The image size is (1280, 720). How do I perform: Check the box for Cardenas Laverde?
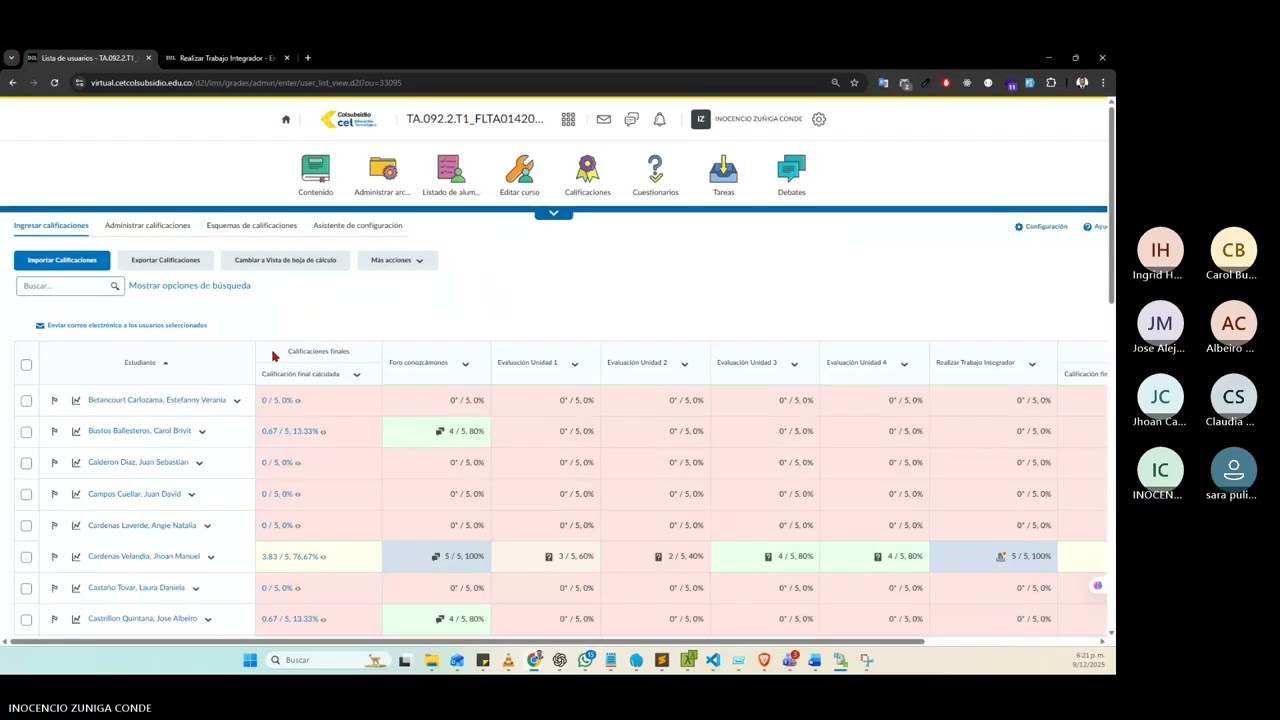26,525
